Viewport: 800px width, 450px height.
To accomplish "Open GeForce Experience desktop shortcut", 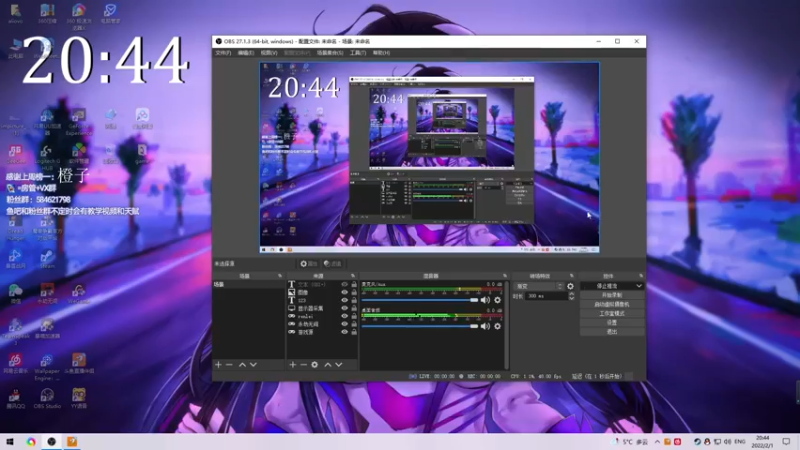I will point(79,122).
